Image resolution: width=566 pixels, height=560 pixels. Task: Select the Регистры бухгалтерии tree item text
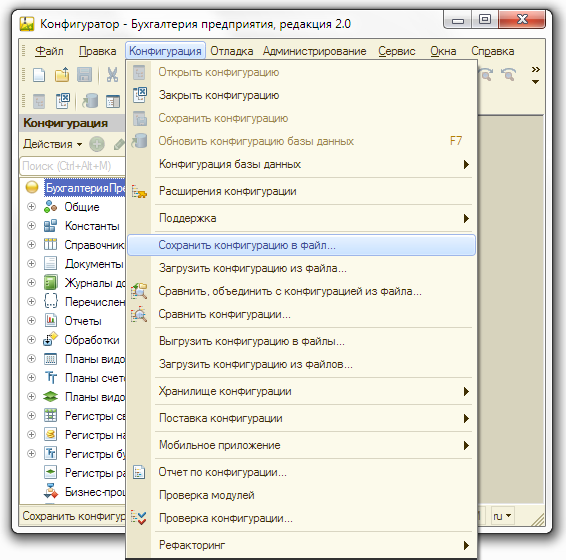[x=95, y=453]
